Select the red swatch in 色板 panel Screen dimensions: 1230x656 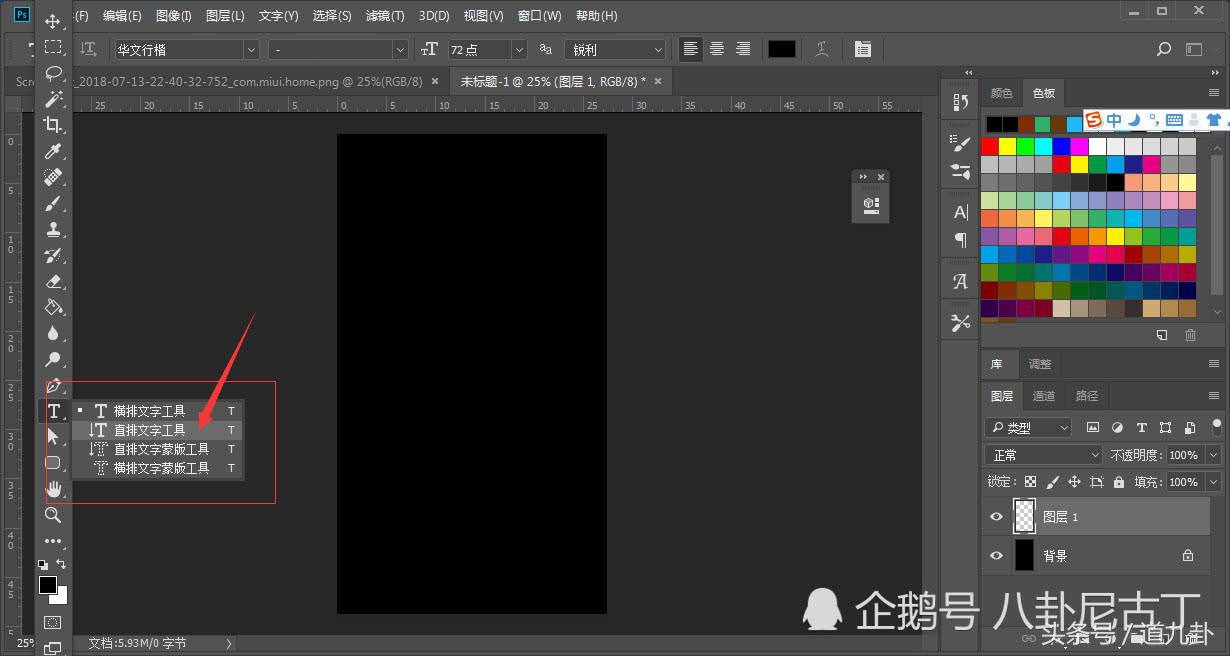click(988, 144)
